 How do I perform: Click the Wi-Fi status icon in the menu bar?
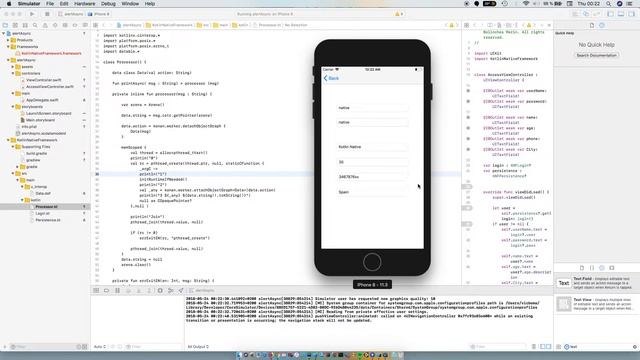coord(526,4)
